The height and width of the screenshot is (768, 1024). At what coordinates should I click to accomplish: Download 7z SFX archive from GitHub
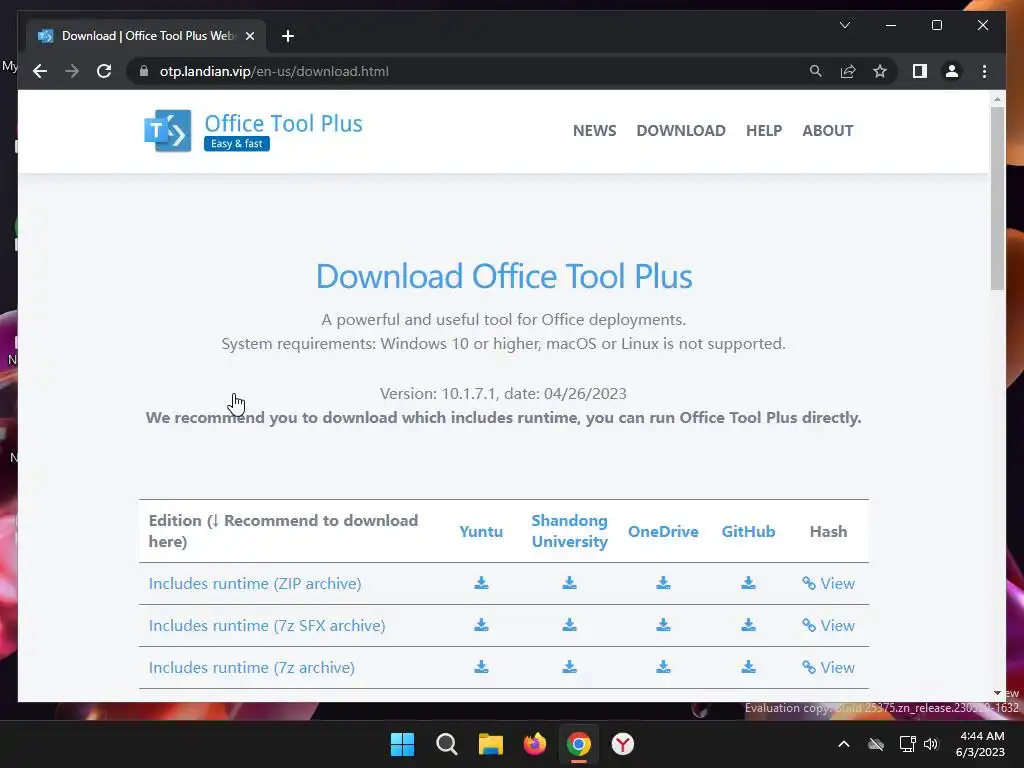coord(748,625)
